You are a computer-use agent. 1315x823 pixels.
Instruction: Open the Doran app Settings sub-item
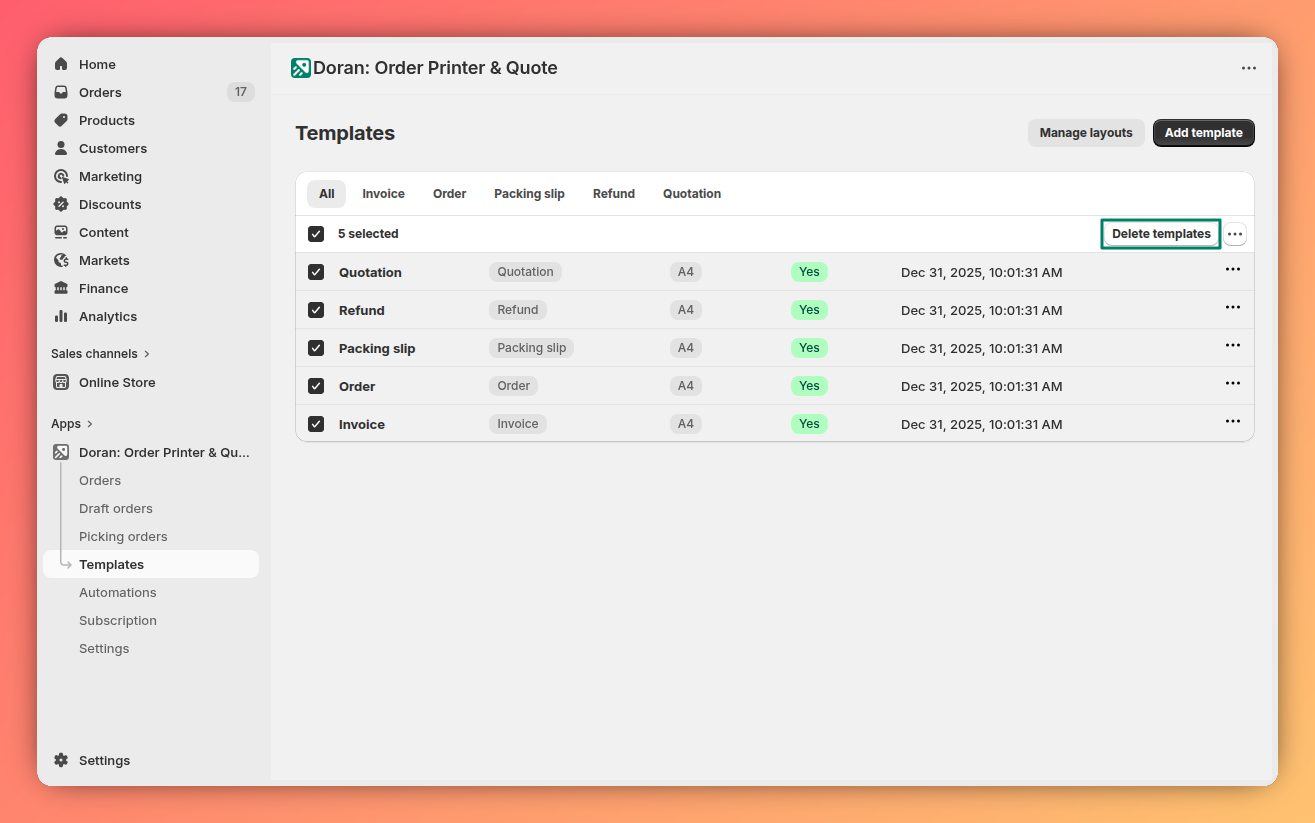[x=104, y=648]
